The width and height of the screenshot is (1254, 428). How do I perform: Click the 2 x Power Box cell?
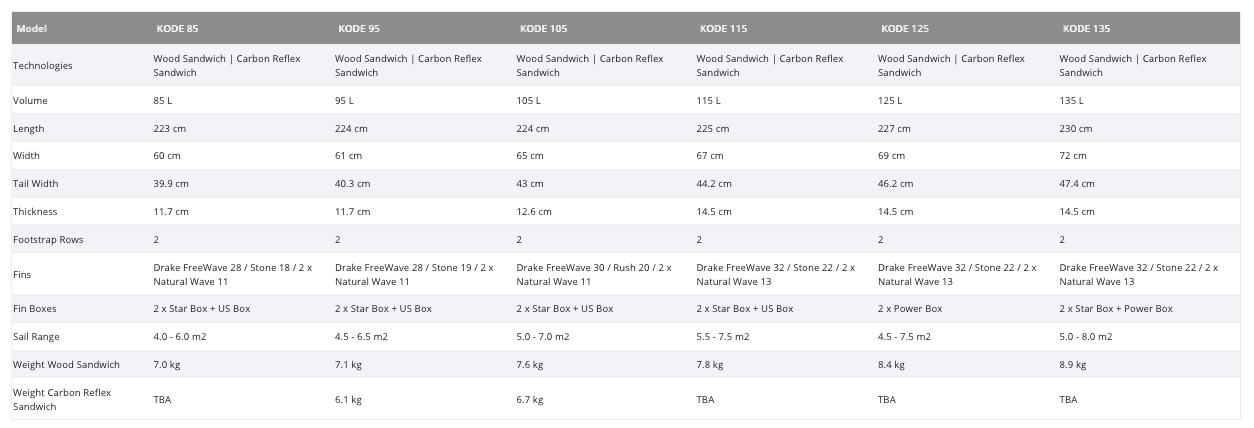click(x=910, y=309)
